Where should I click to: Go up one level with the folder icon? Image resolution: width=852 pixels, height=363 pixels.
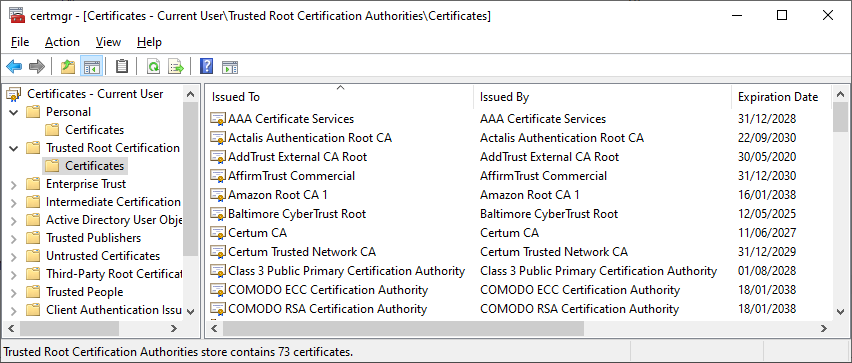68,67
